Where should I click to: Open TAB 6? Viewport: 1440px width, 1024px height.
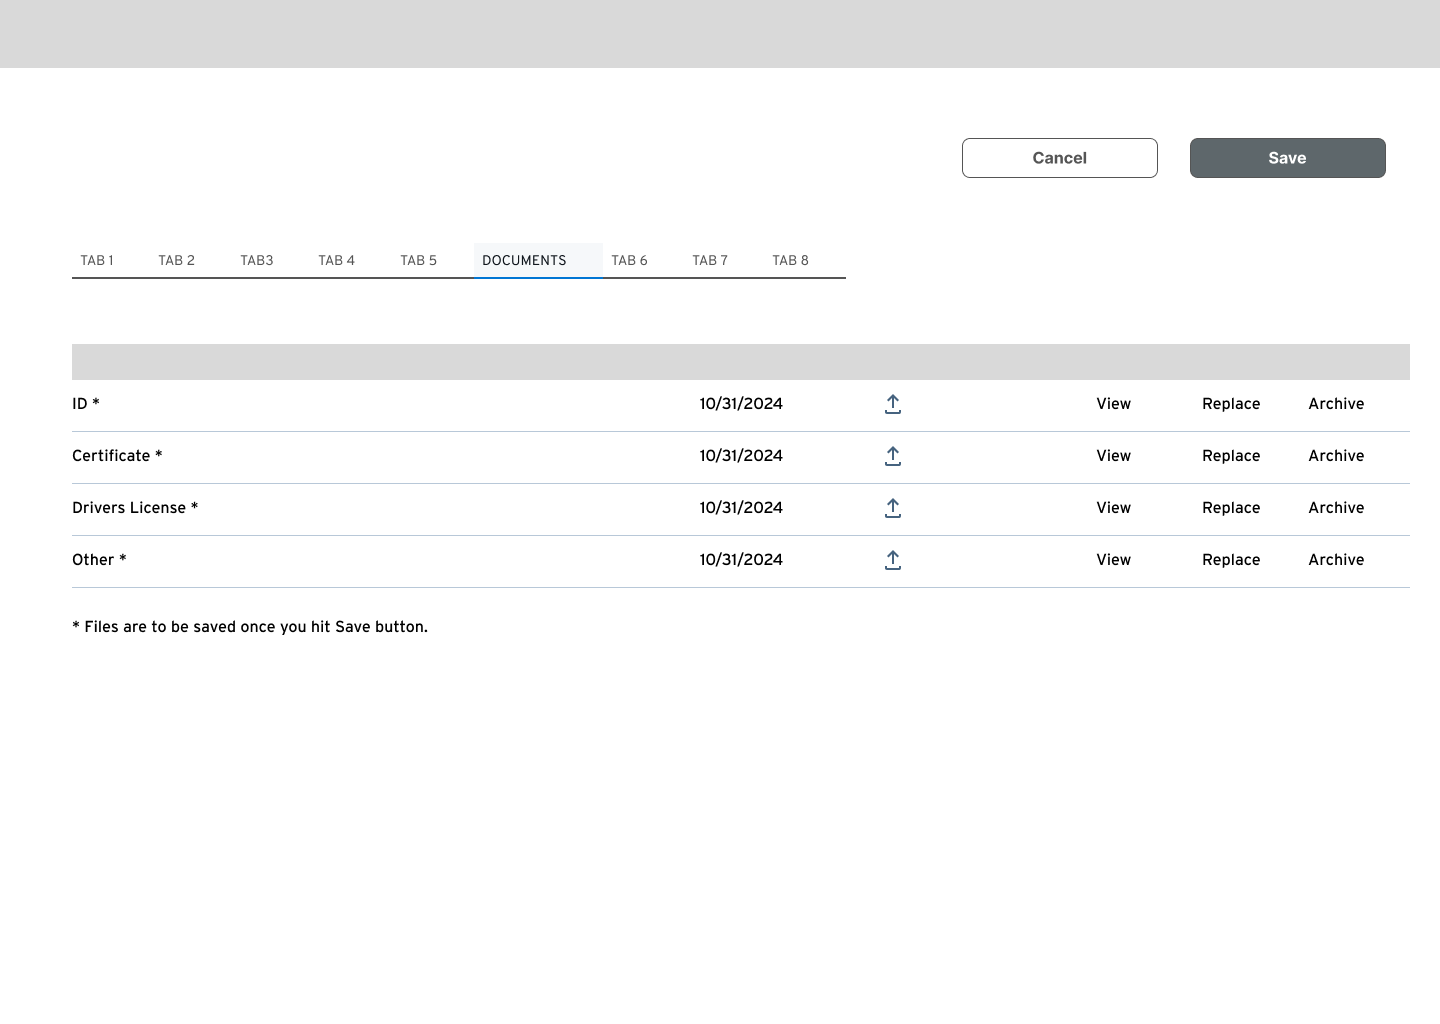point(630,260)
